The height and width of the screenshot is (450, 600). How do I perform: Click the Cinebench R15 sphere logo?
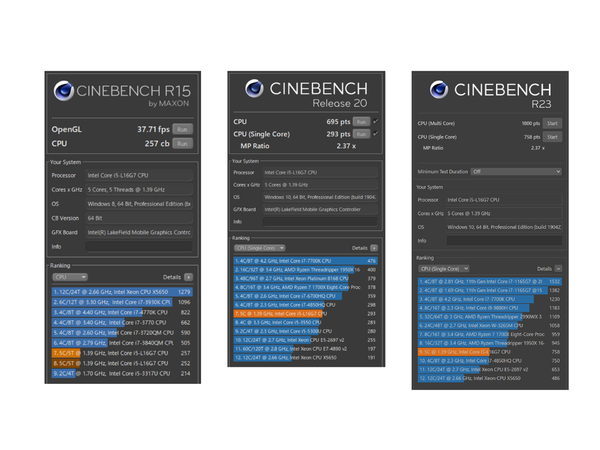coord(64,91)
